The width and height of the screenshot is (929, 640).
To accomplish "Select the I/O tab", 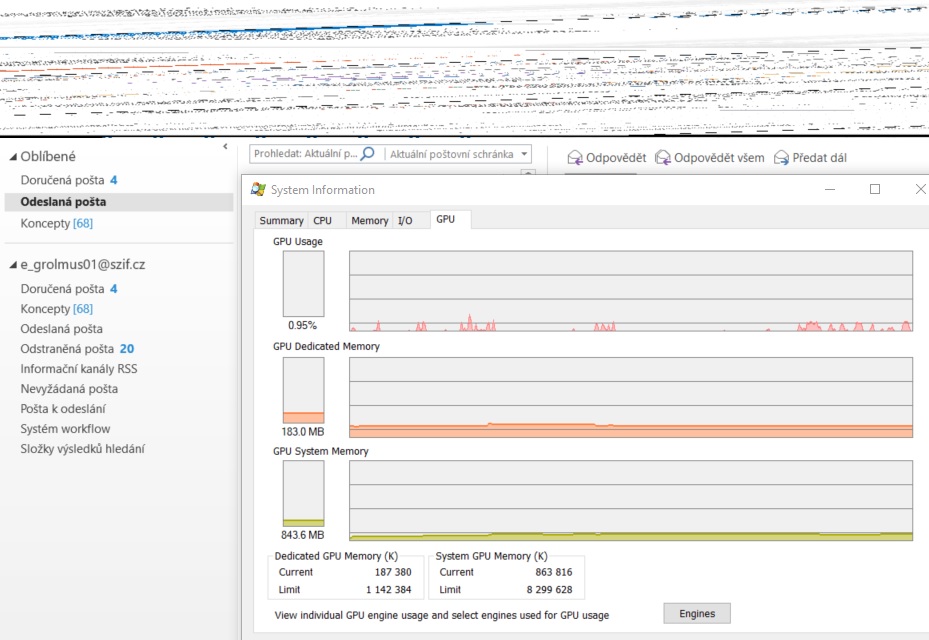I will [x=405, y=221].
